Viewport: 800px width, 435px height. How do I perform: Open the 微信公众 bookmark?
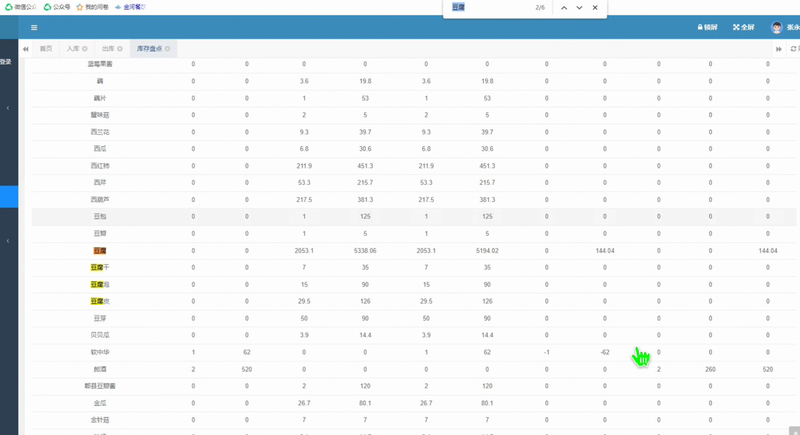[21, 7]
